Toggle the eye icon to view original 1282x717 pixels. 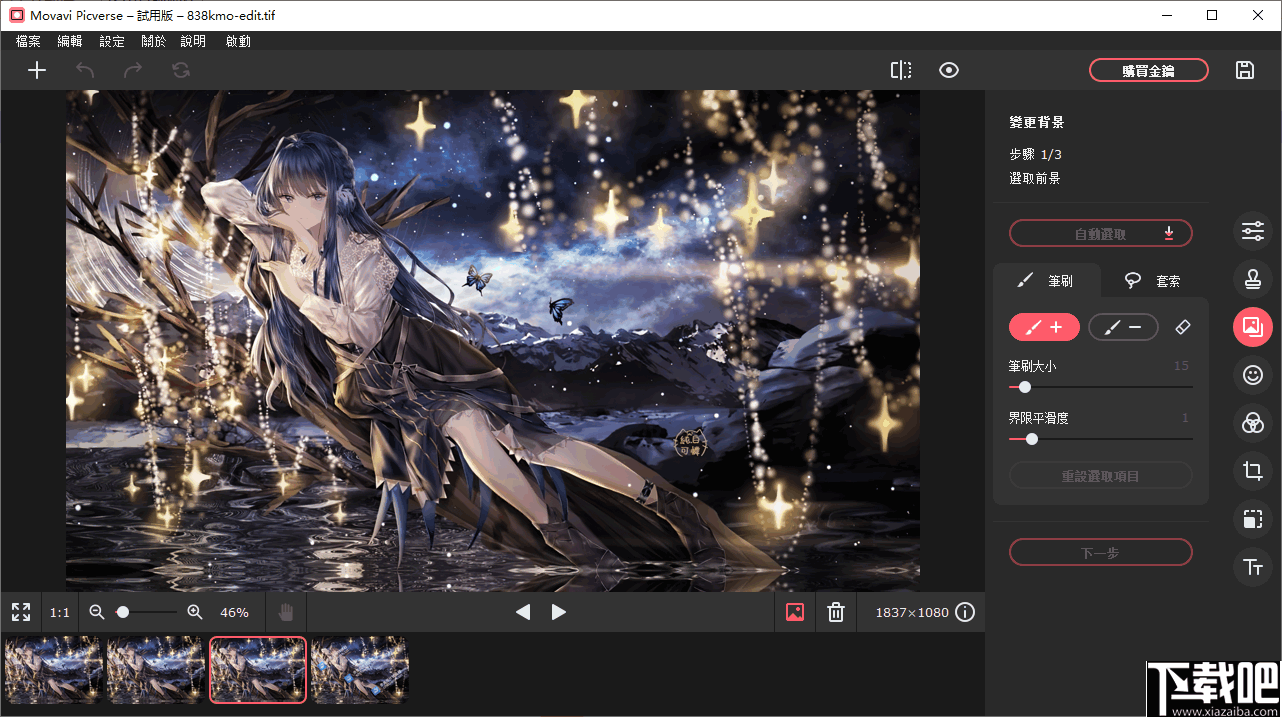point(949,70)
